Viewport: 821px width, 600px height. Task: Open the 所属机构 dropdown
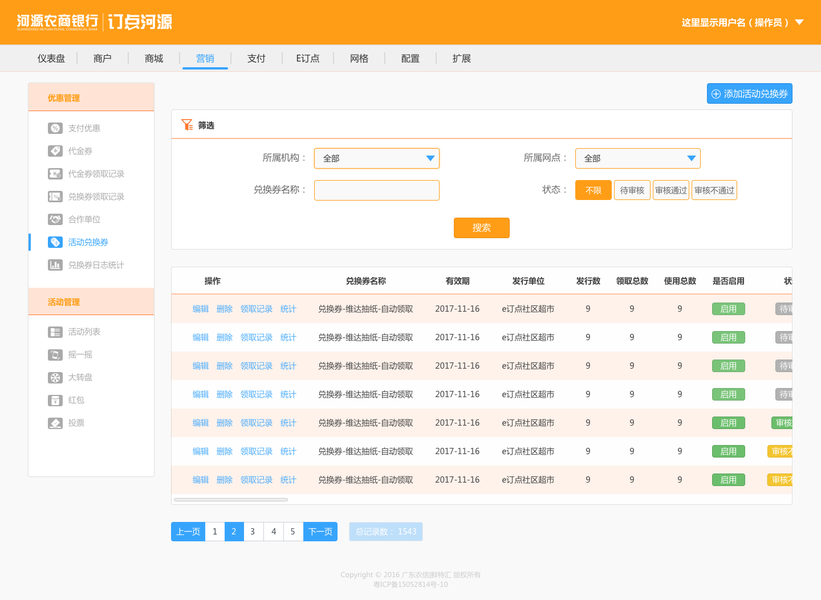click(x=376, y=158)
